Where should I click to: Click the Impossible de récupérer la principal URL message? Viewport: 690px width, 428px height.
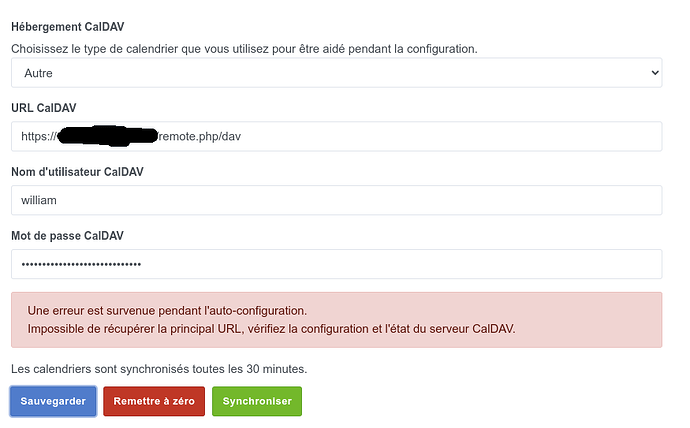coord(271,329)
